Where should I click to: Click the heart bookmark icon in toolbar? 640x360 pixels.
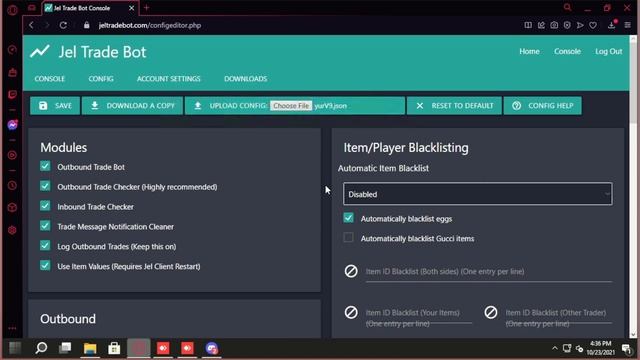coord(593,25)
